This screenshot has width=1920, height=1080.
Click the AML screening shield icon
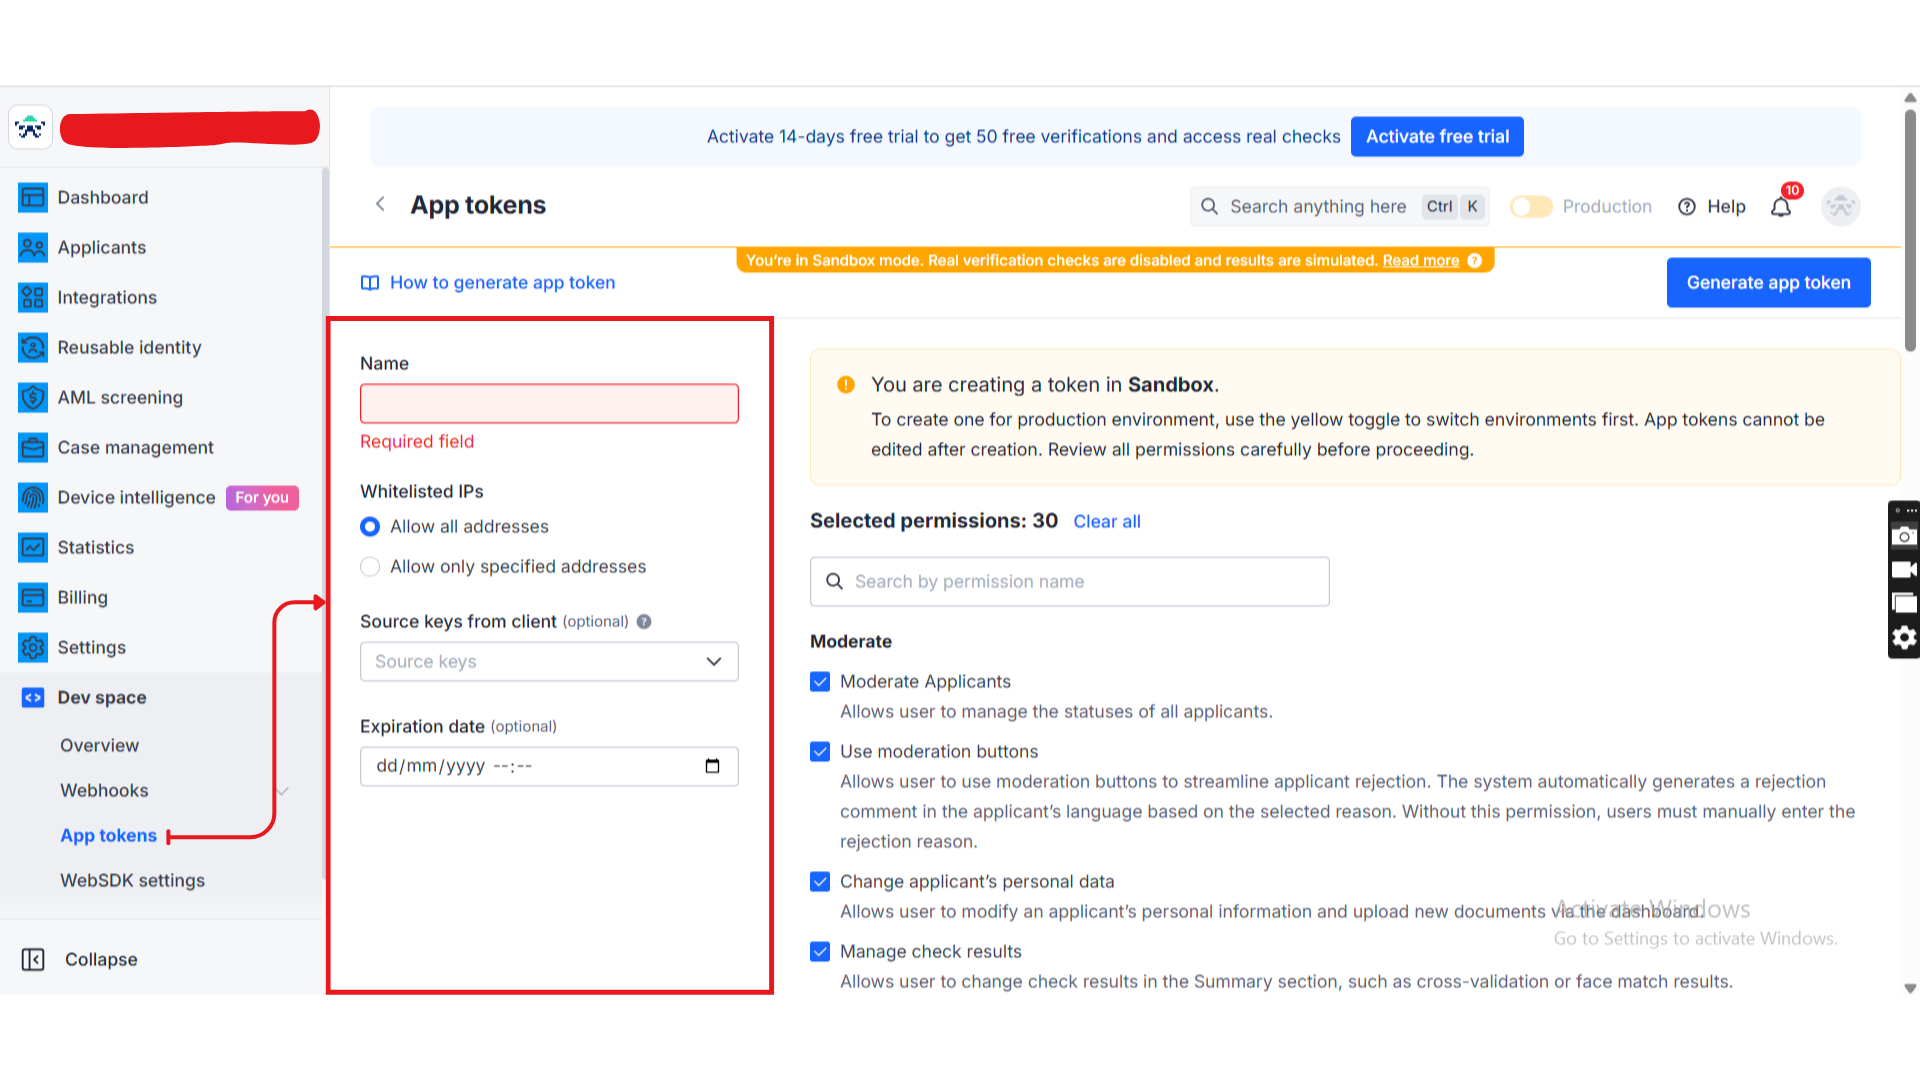[x=33, y=398]
